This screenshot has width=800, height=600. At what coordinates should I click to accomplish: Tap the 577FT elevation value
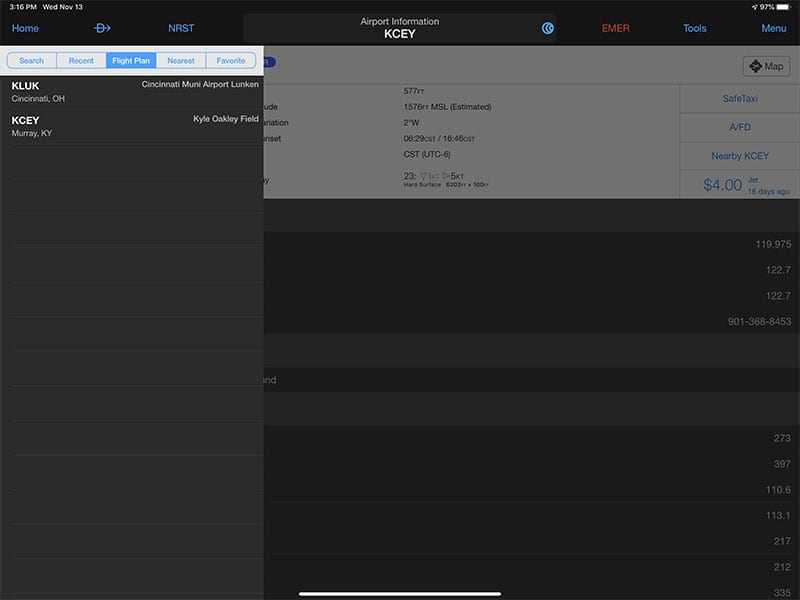414,91
